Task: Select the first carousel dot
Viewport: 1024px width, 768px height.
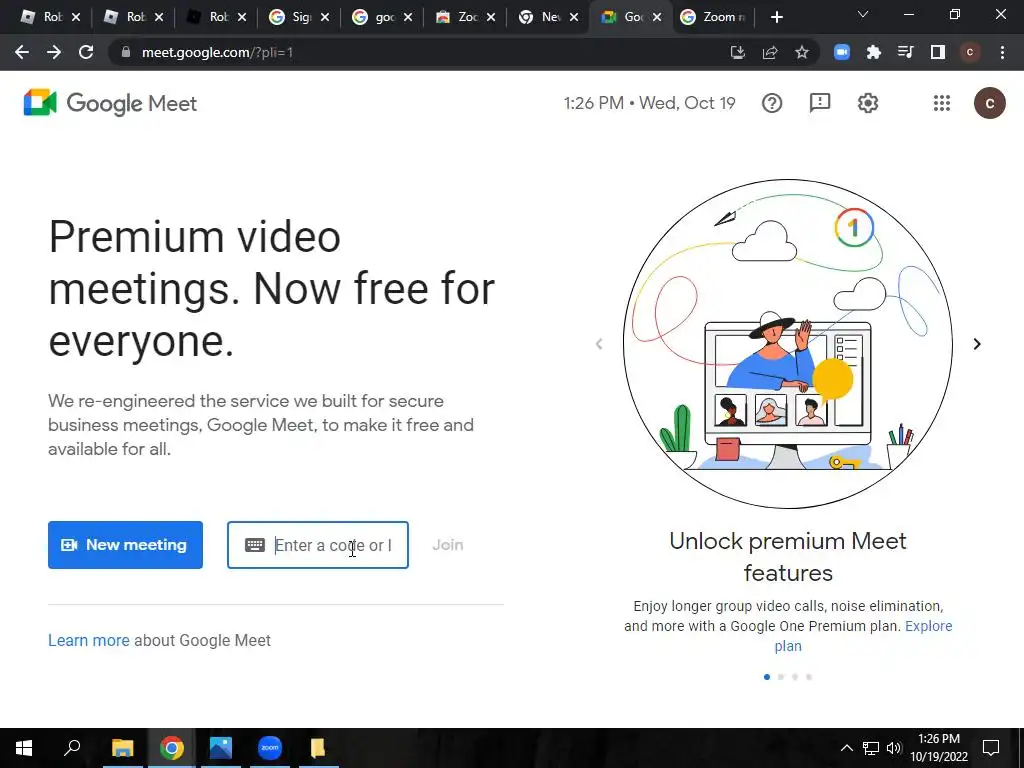Action: (767, 677)
